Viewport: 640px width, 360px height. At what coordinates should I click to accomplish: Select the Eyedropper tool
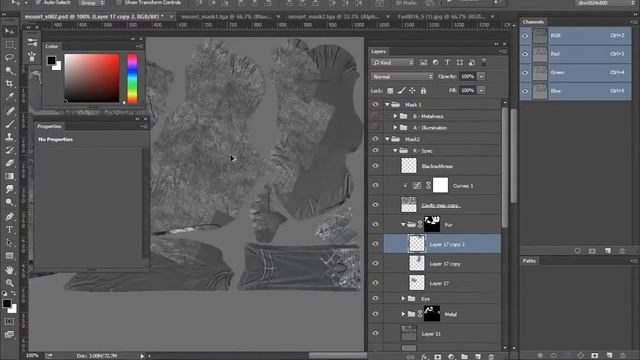click(9, 97)
